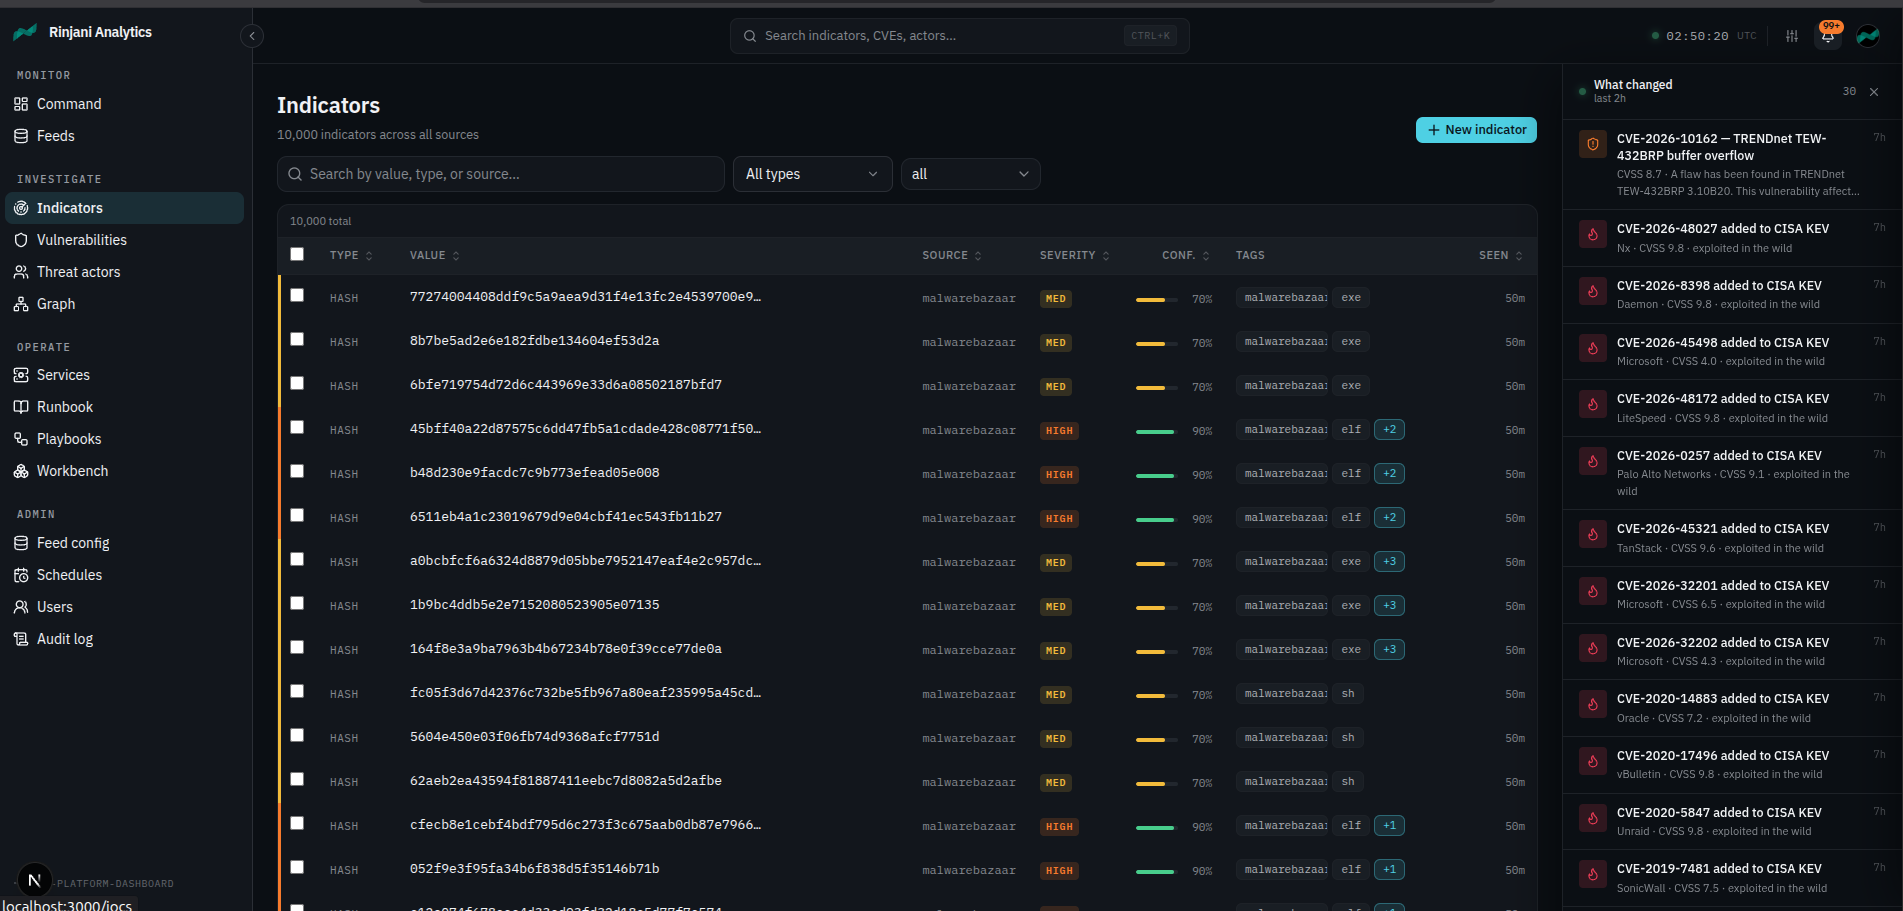Open the 'all' filter dropdown

(x=970, y=174)
